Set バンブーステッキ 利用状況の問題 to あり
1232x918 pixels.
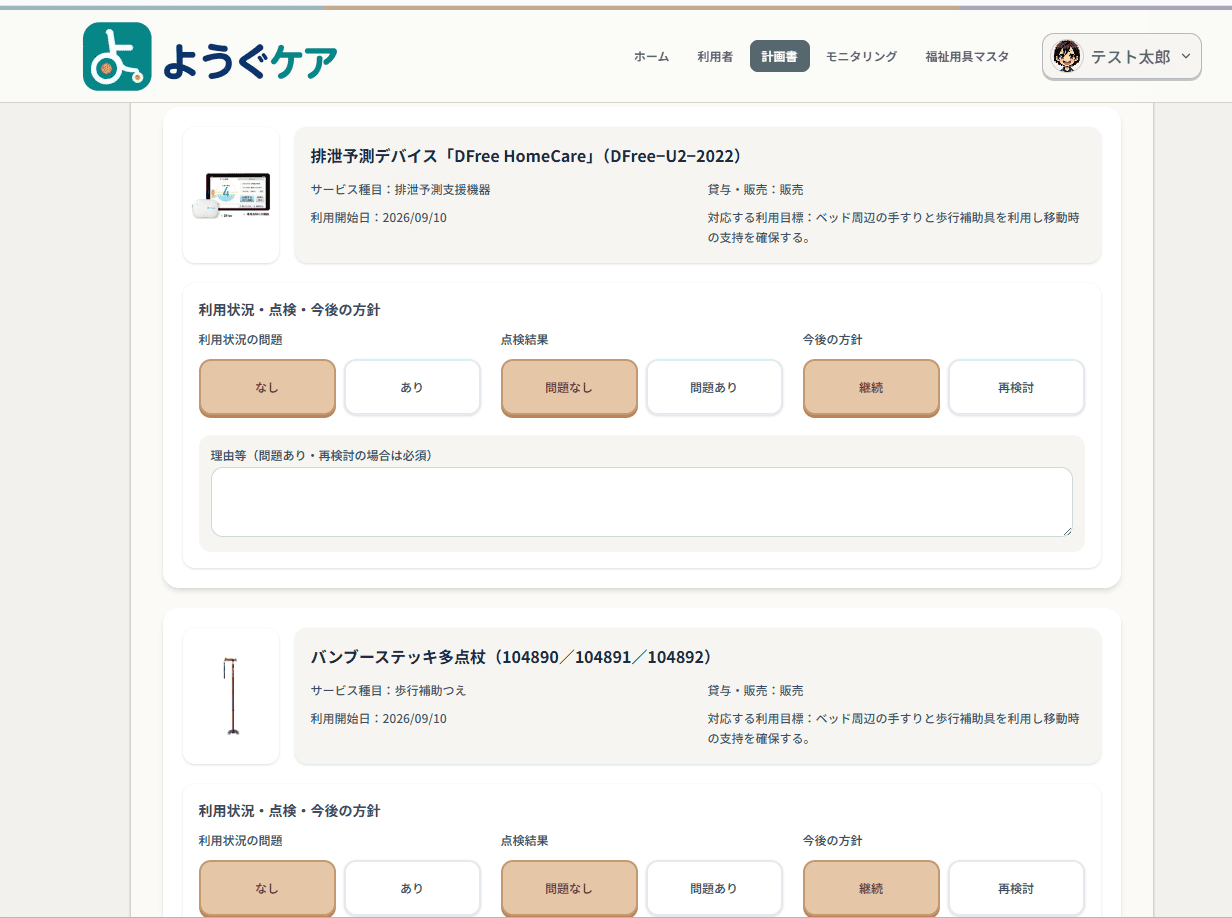tap(412, 888)
